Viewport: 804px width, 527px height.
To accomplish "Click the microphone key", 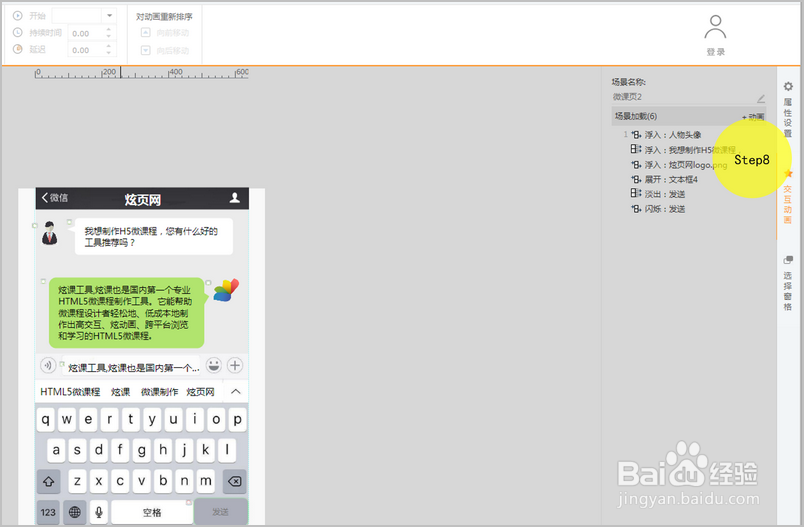I will (99, 512).
